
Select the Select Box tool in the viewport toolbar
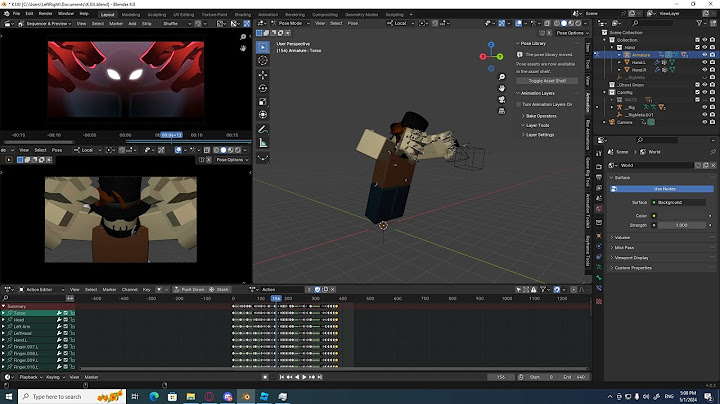pos(263,47)
